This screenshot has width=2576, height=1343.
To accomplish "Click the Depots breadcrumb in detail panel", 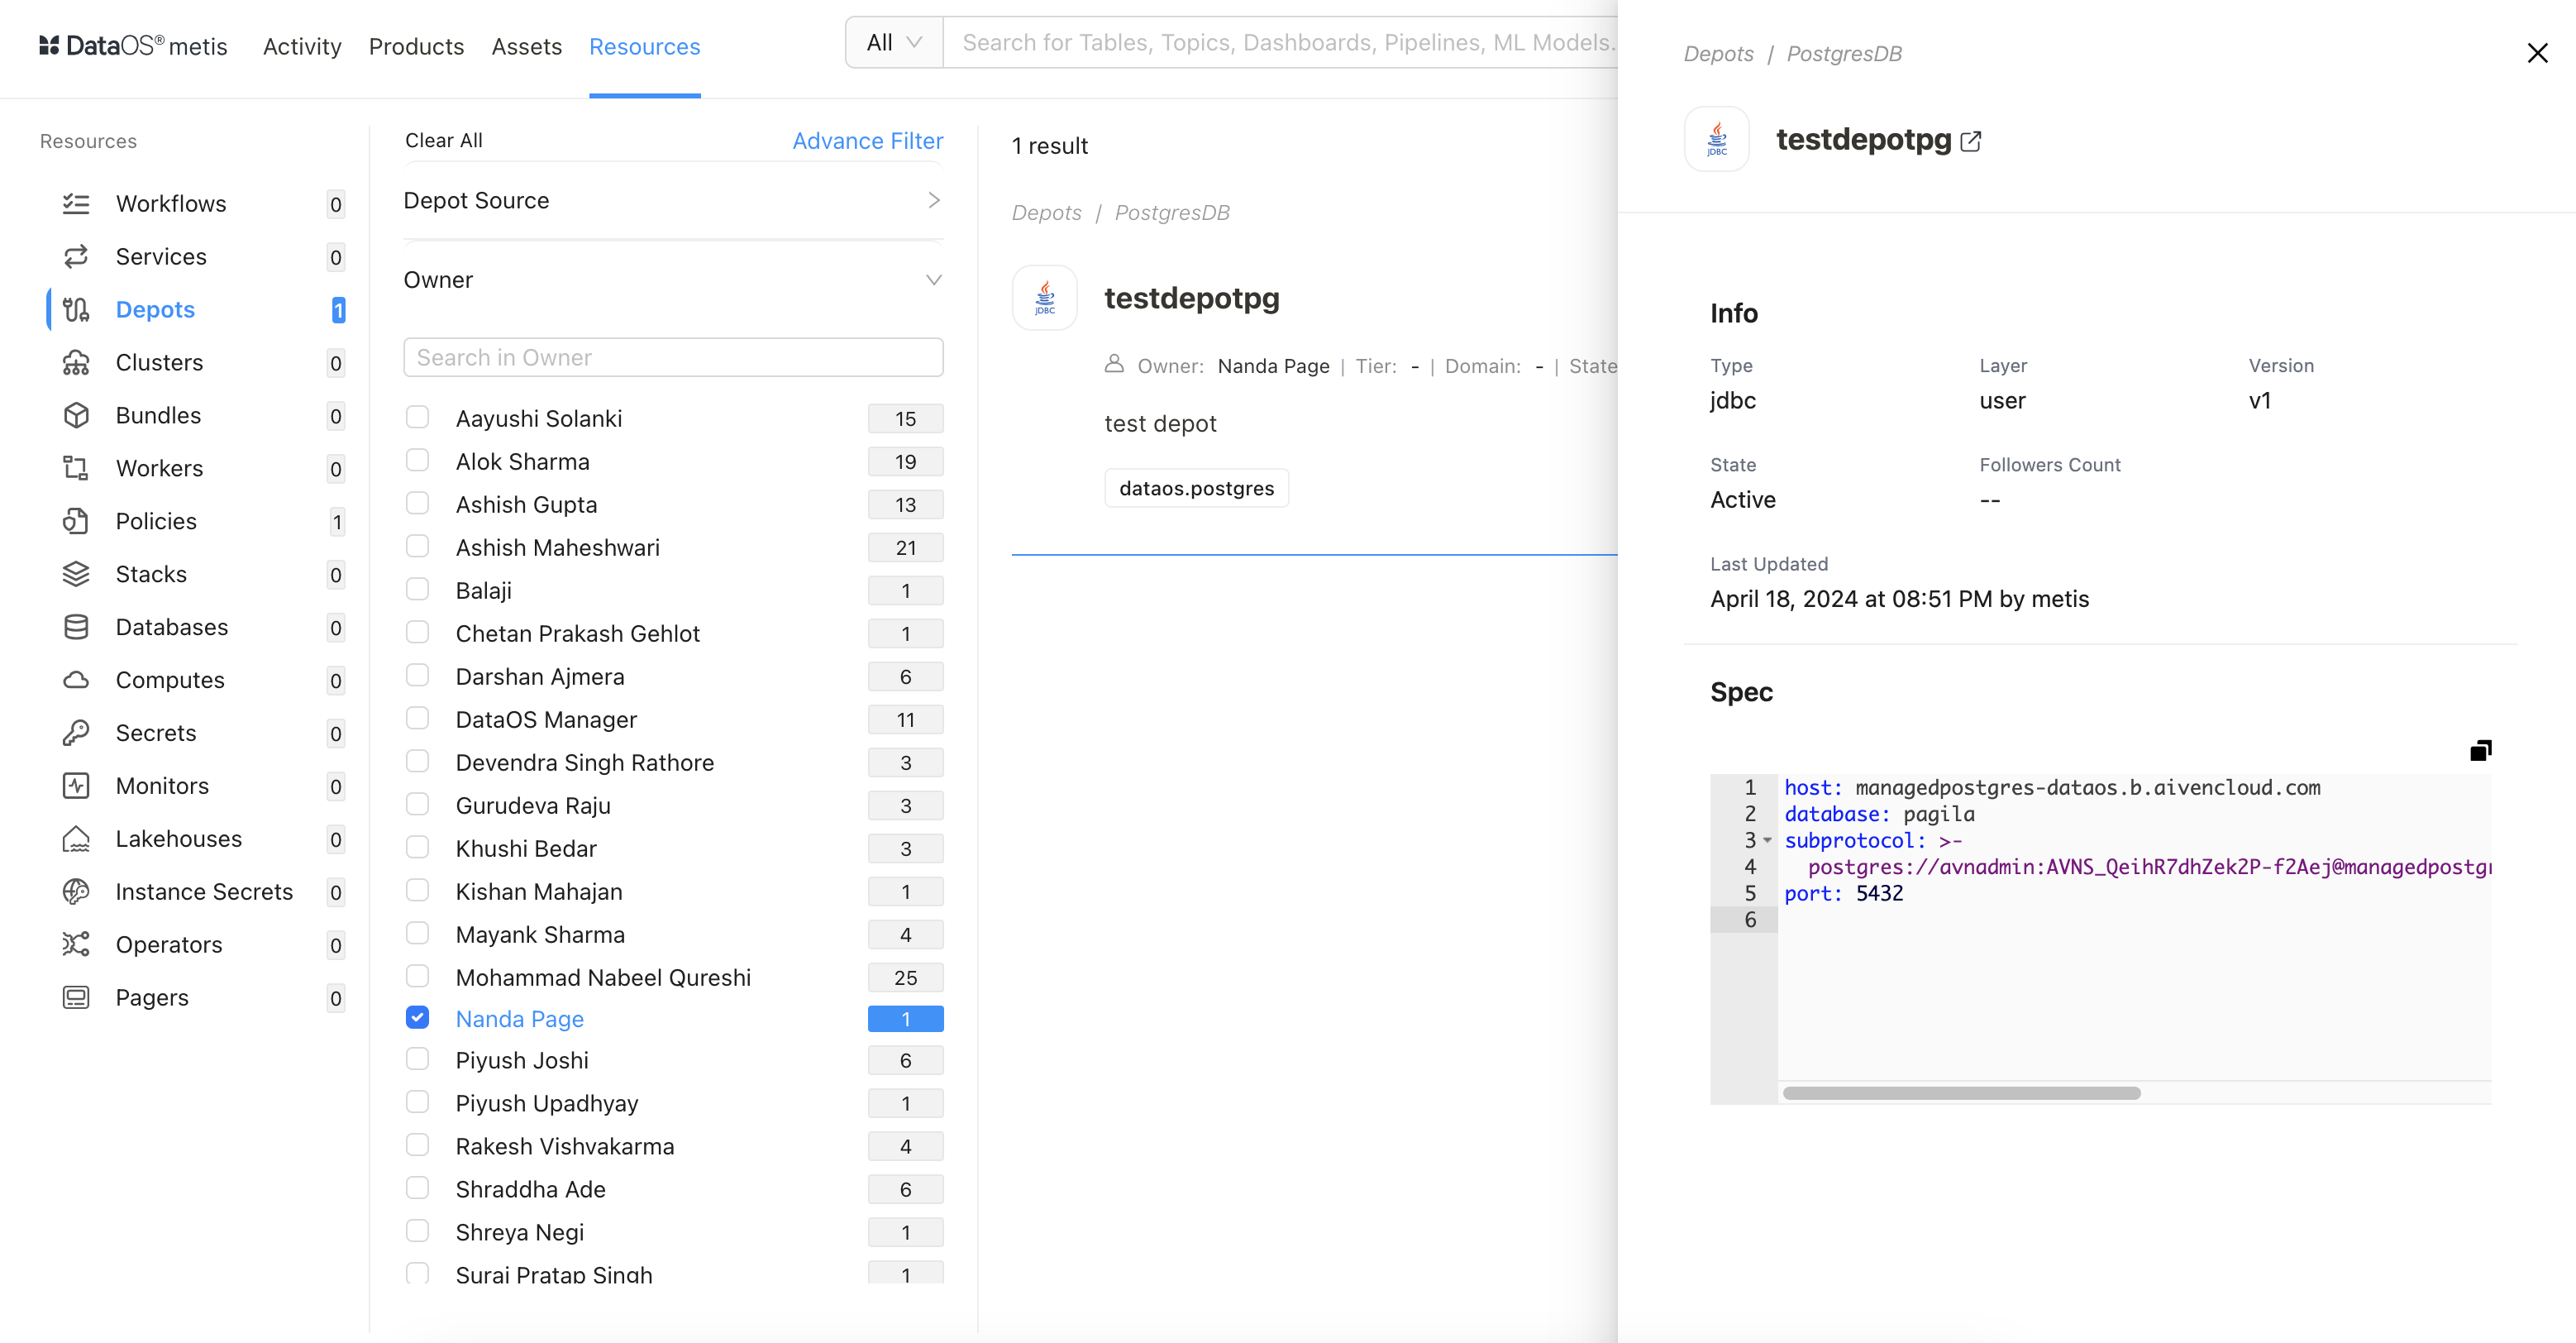I will coord(1718,54).
